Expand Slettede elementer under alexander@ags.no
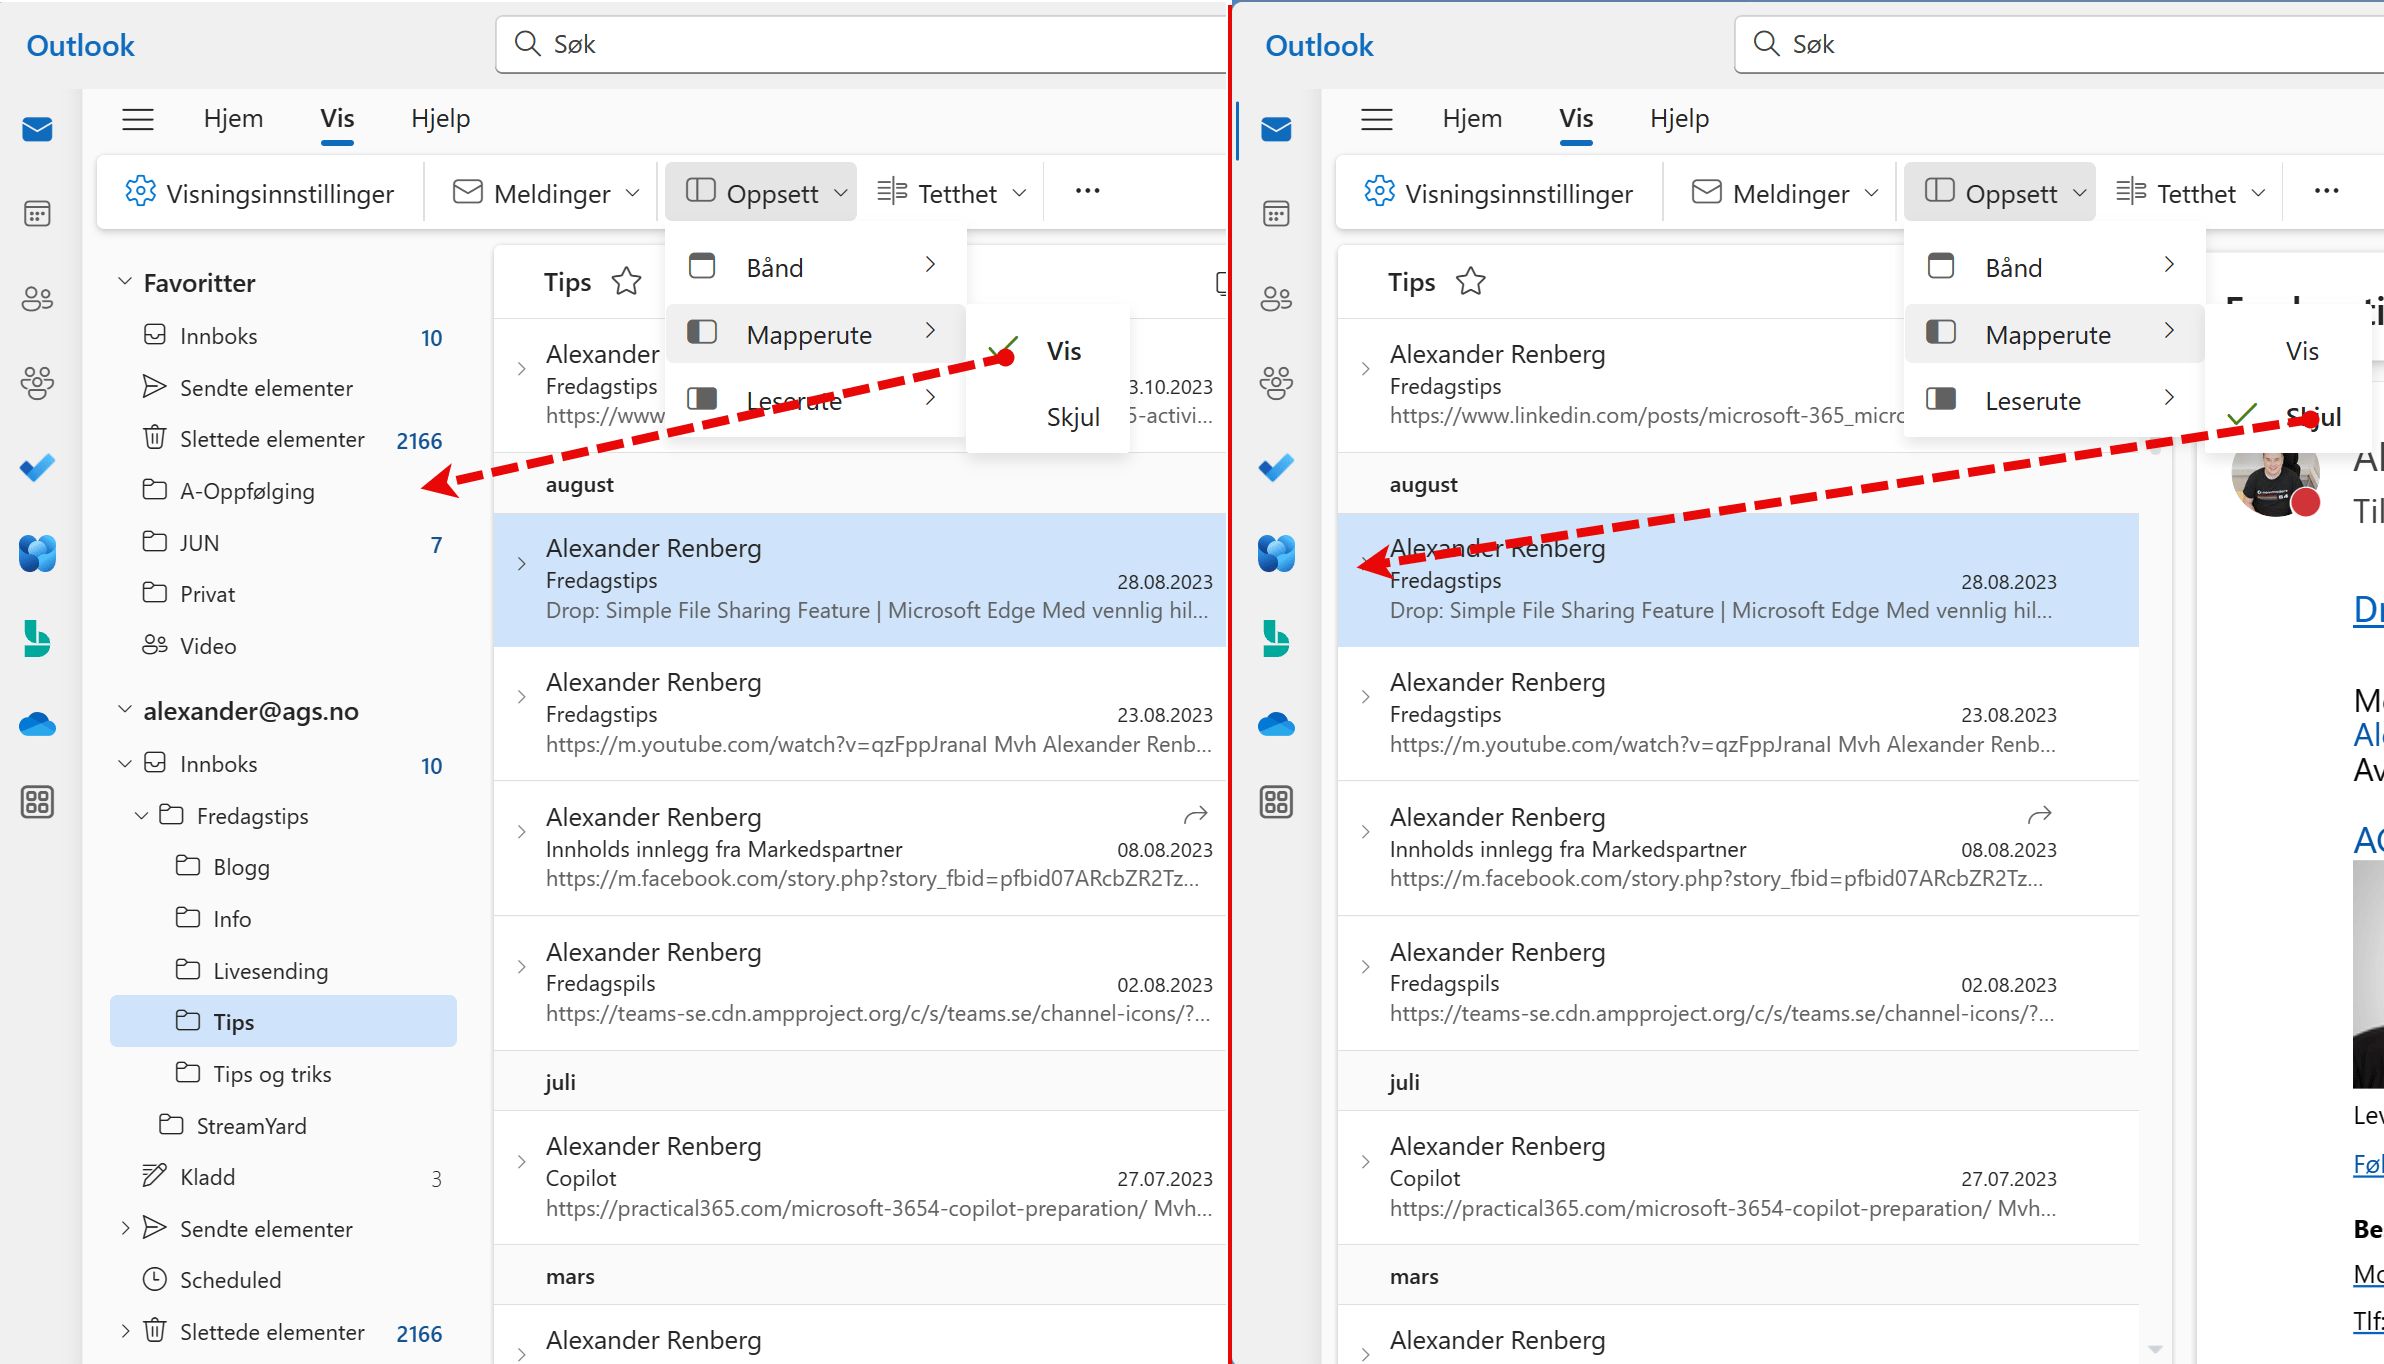The height and width of the screenshot is (1364, 2384). (125, 1331)
